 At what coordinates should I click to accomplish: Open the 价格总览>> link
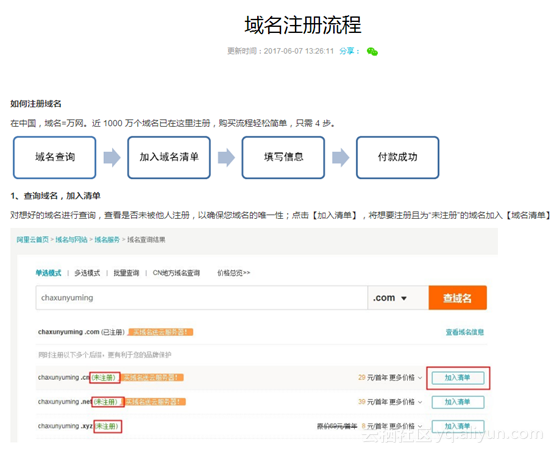coord(234,273)
